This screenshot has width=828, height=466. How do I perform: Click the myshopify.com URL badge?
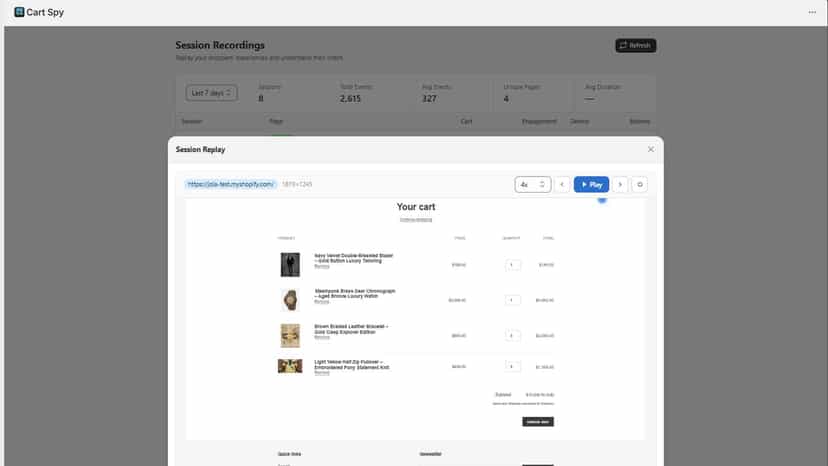click(231, 184)
